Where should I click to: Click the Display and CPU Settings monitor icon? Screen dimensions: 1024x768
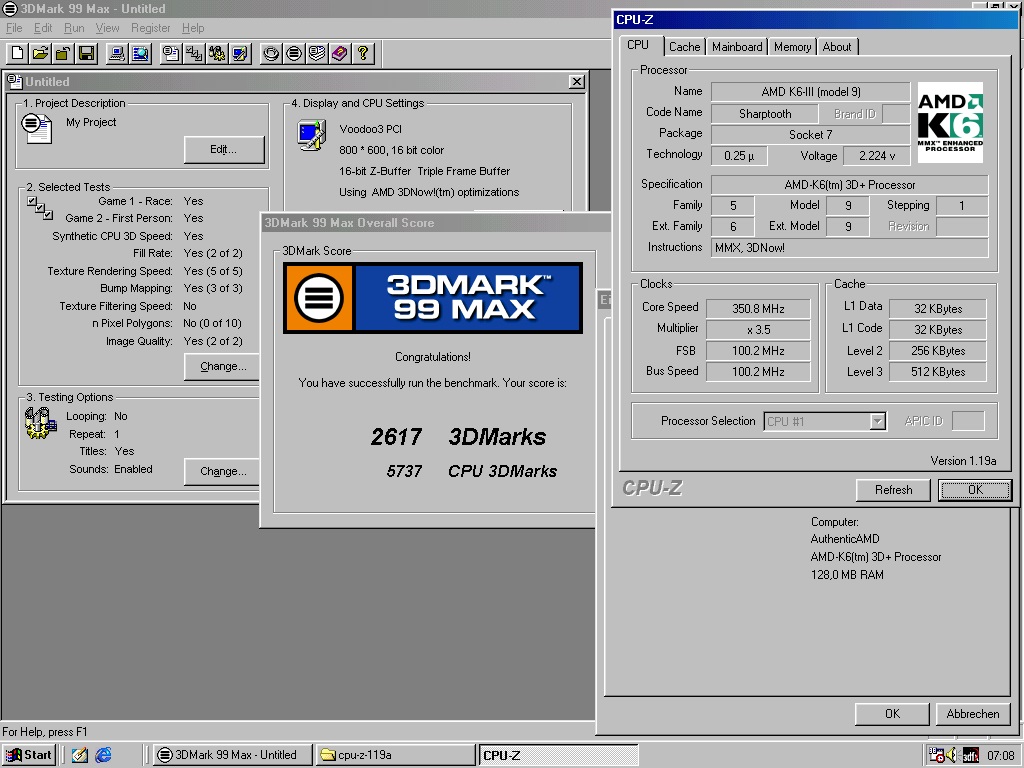point(312,135)
